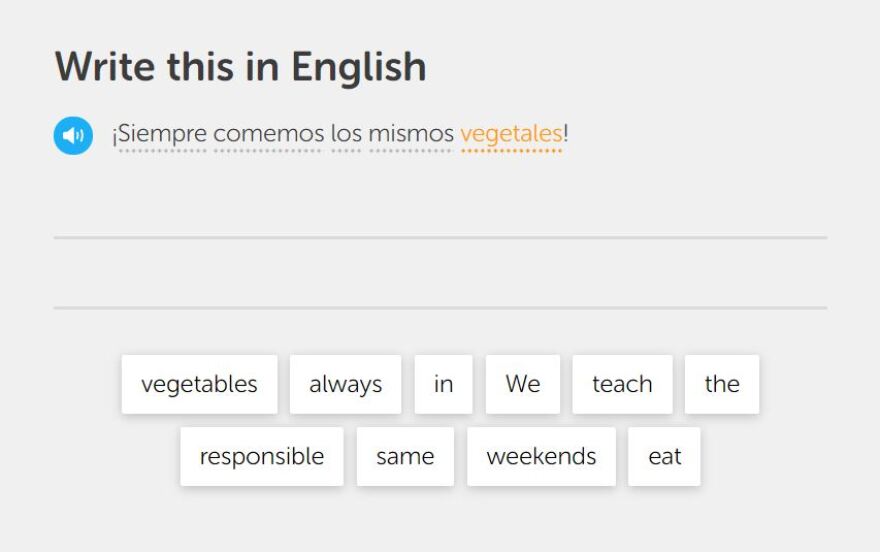Click the first empty answer line
The height and width of the screenshot is (552, 880).
[441, 205]
